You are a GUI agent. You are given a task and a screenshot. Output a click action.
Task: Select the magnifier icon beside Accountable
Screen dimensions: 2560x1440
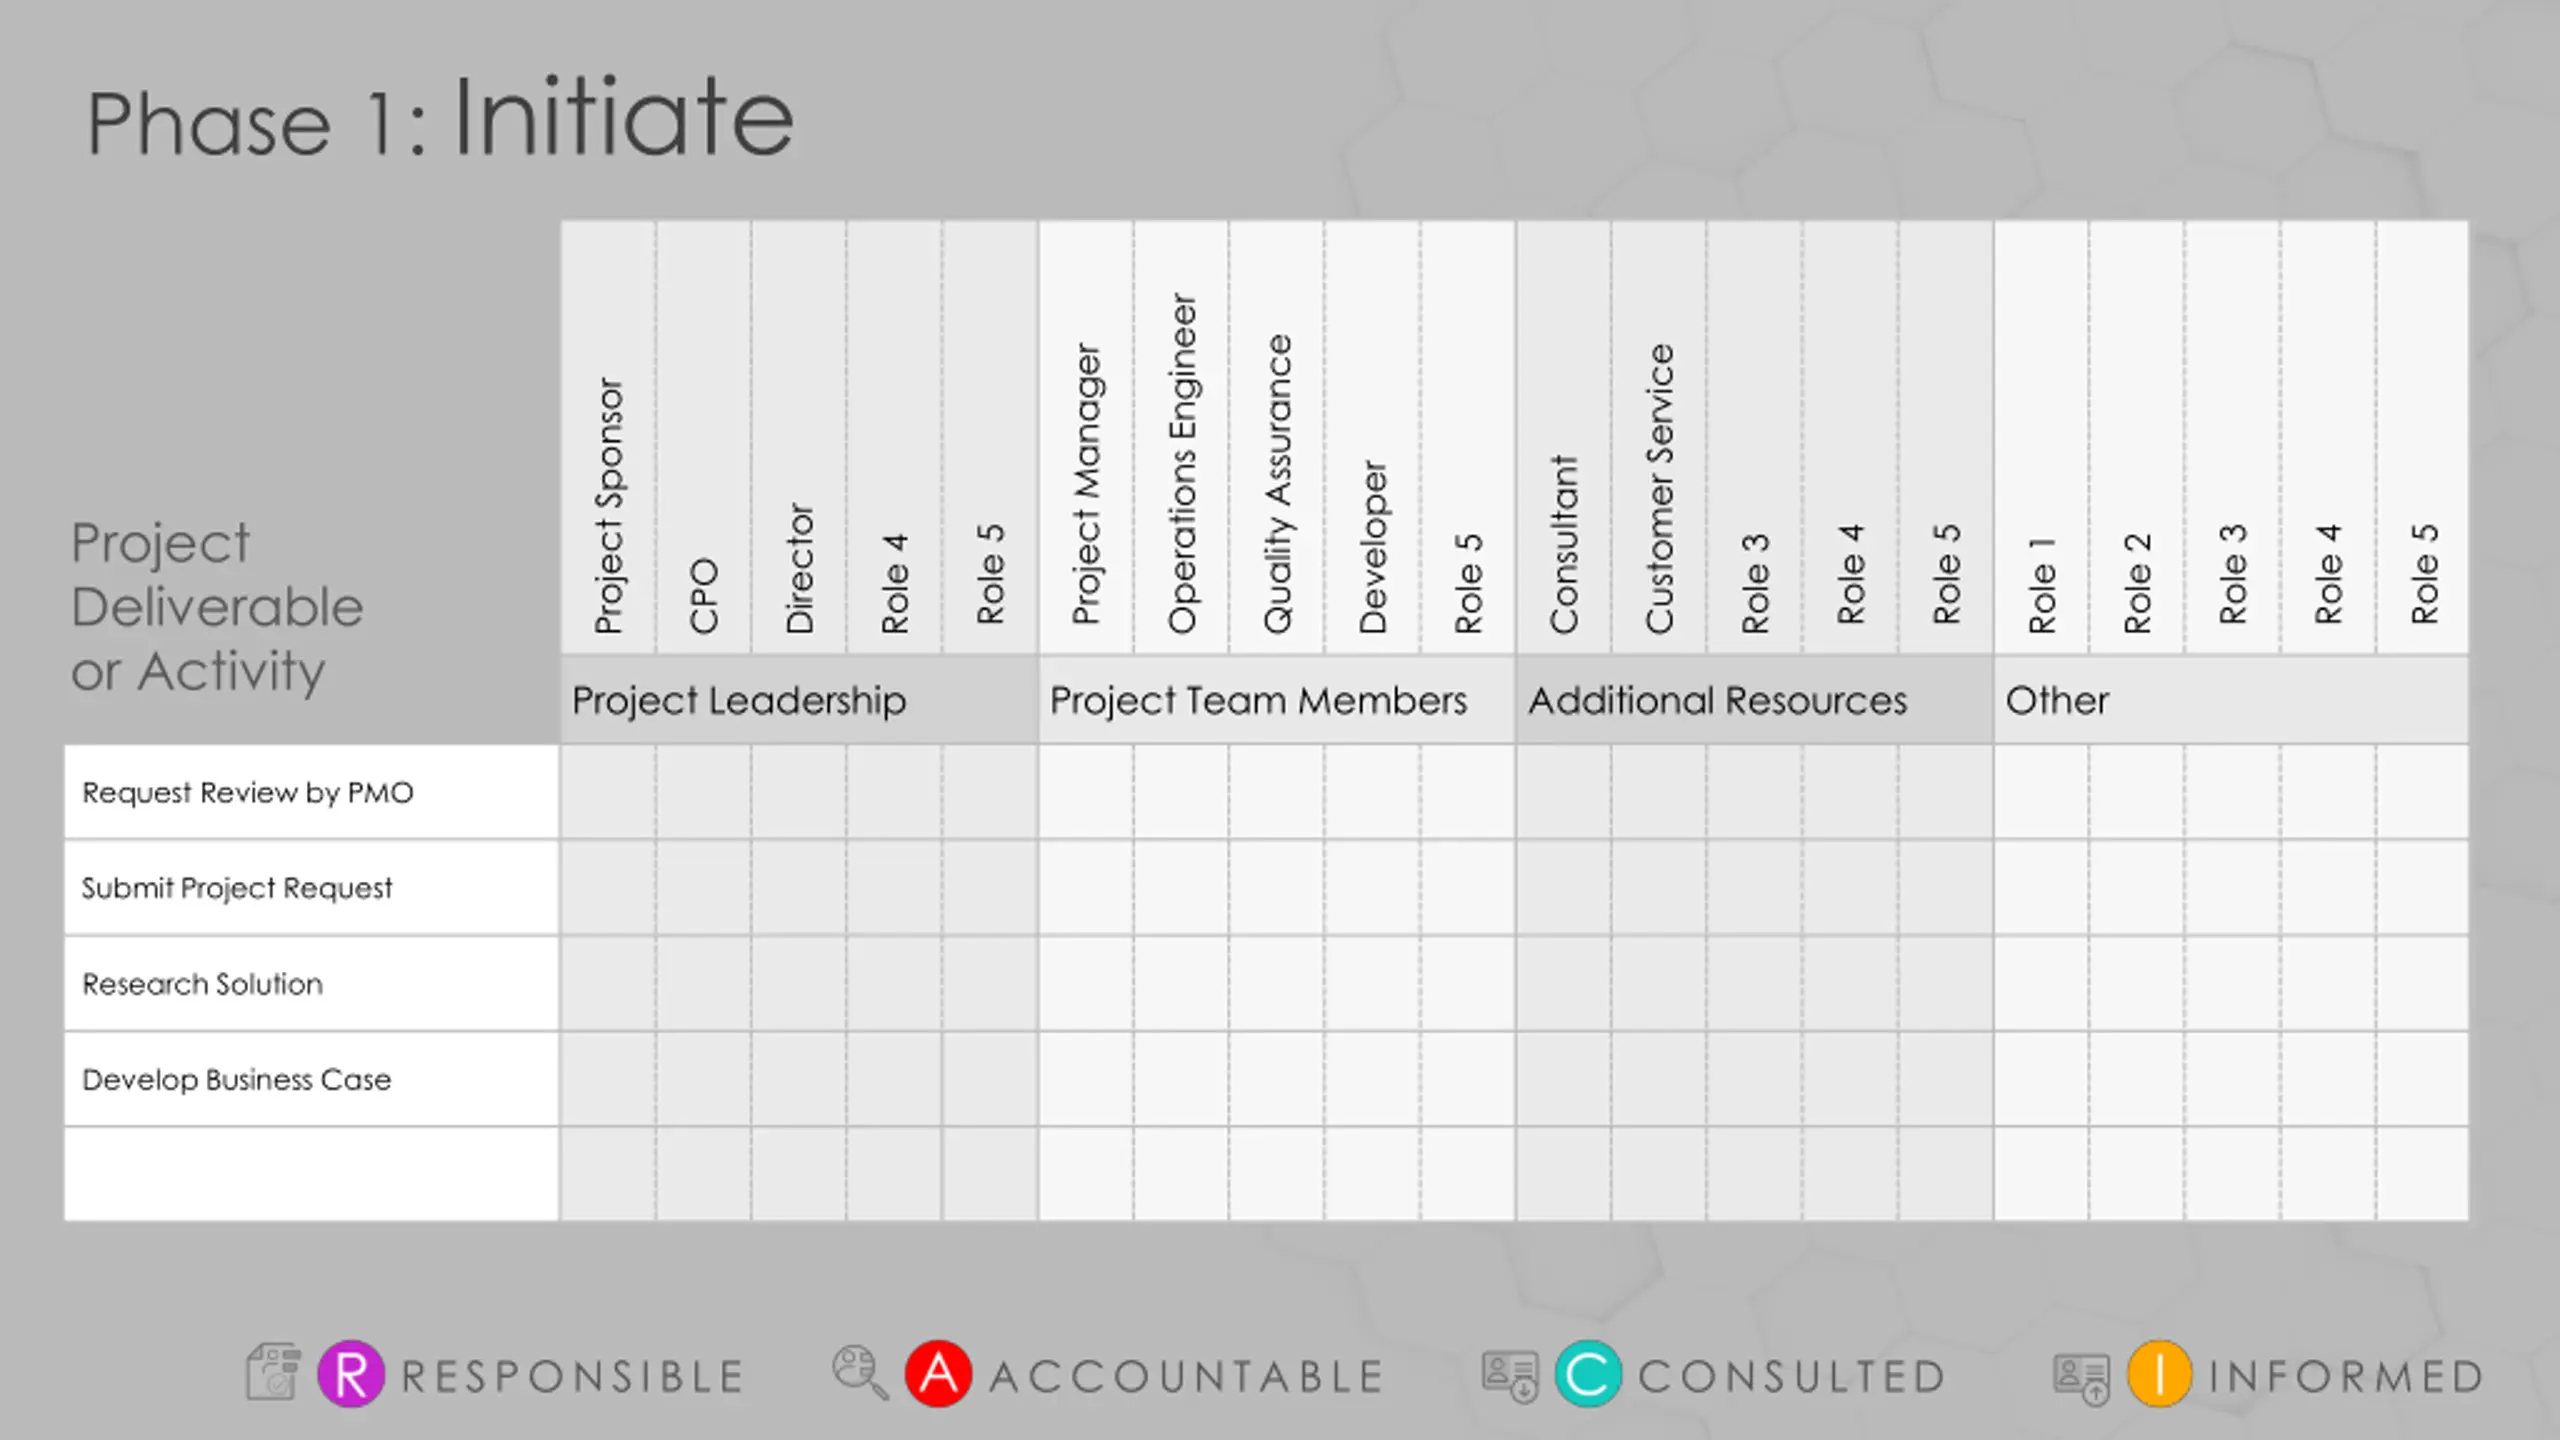(859, 1372)
